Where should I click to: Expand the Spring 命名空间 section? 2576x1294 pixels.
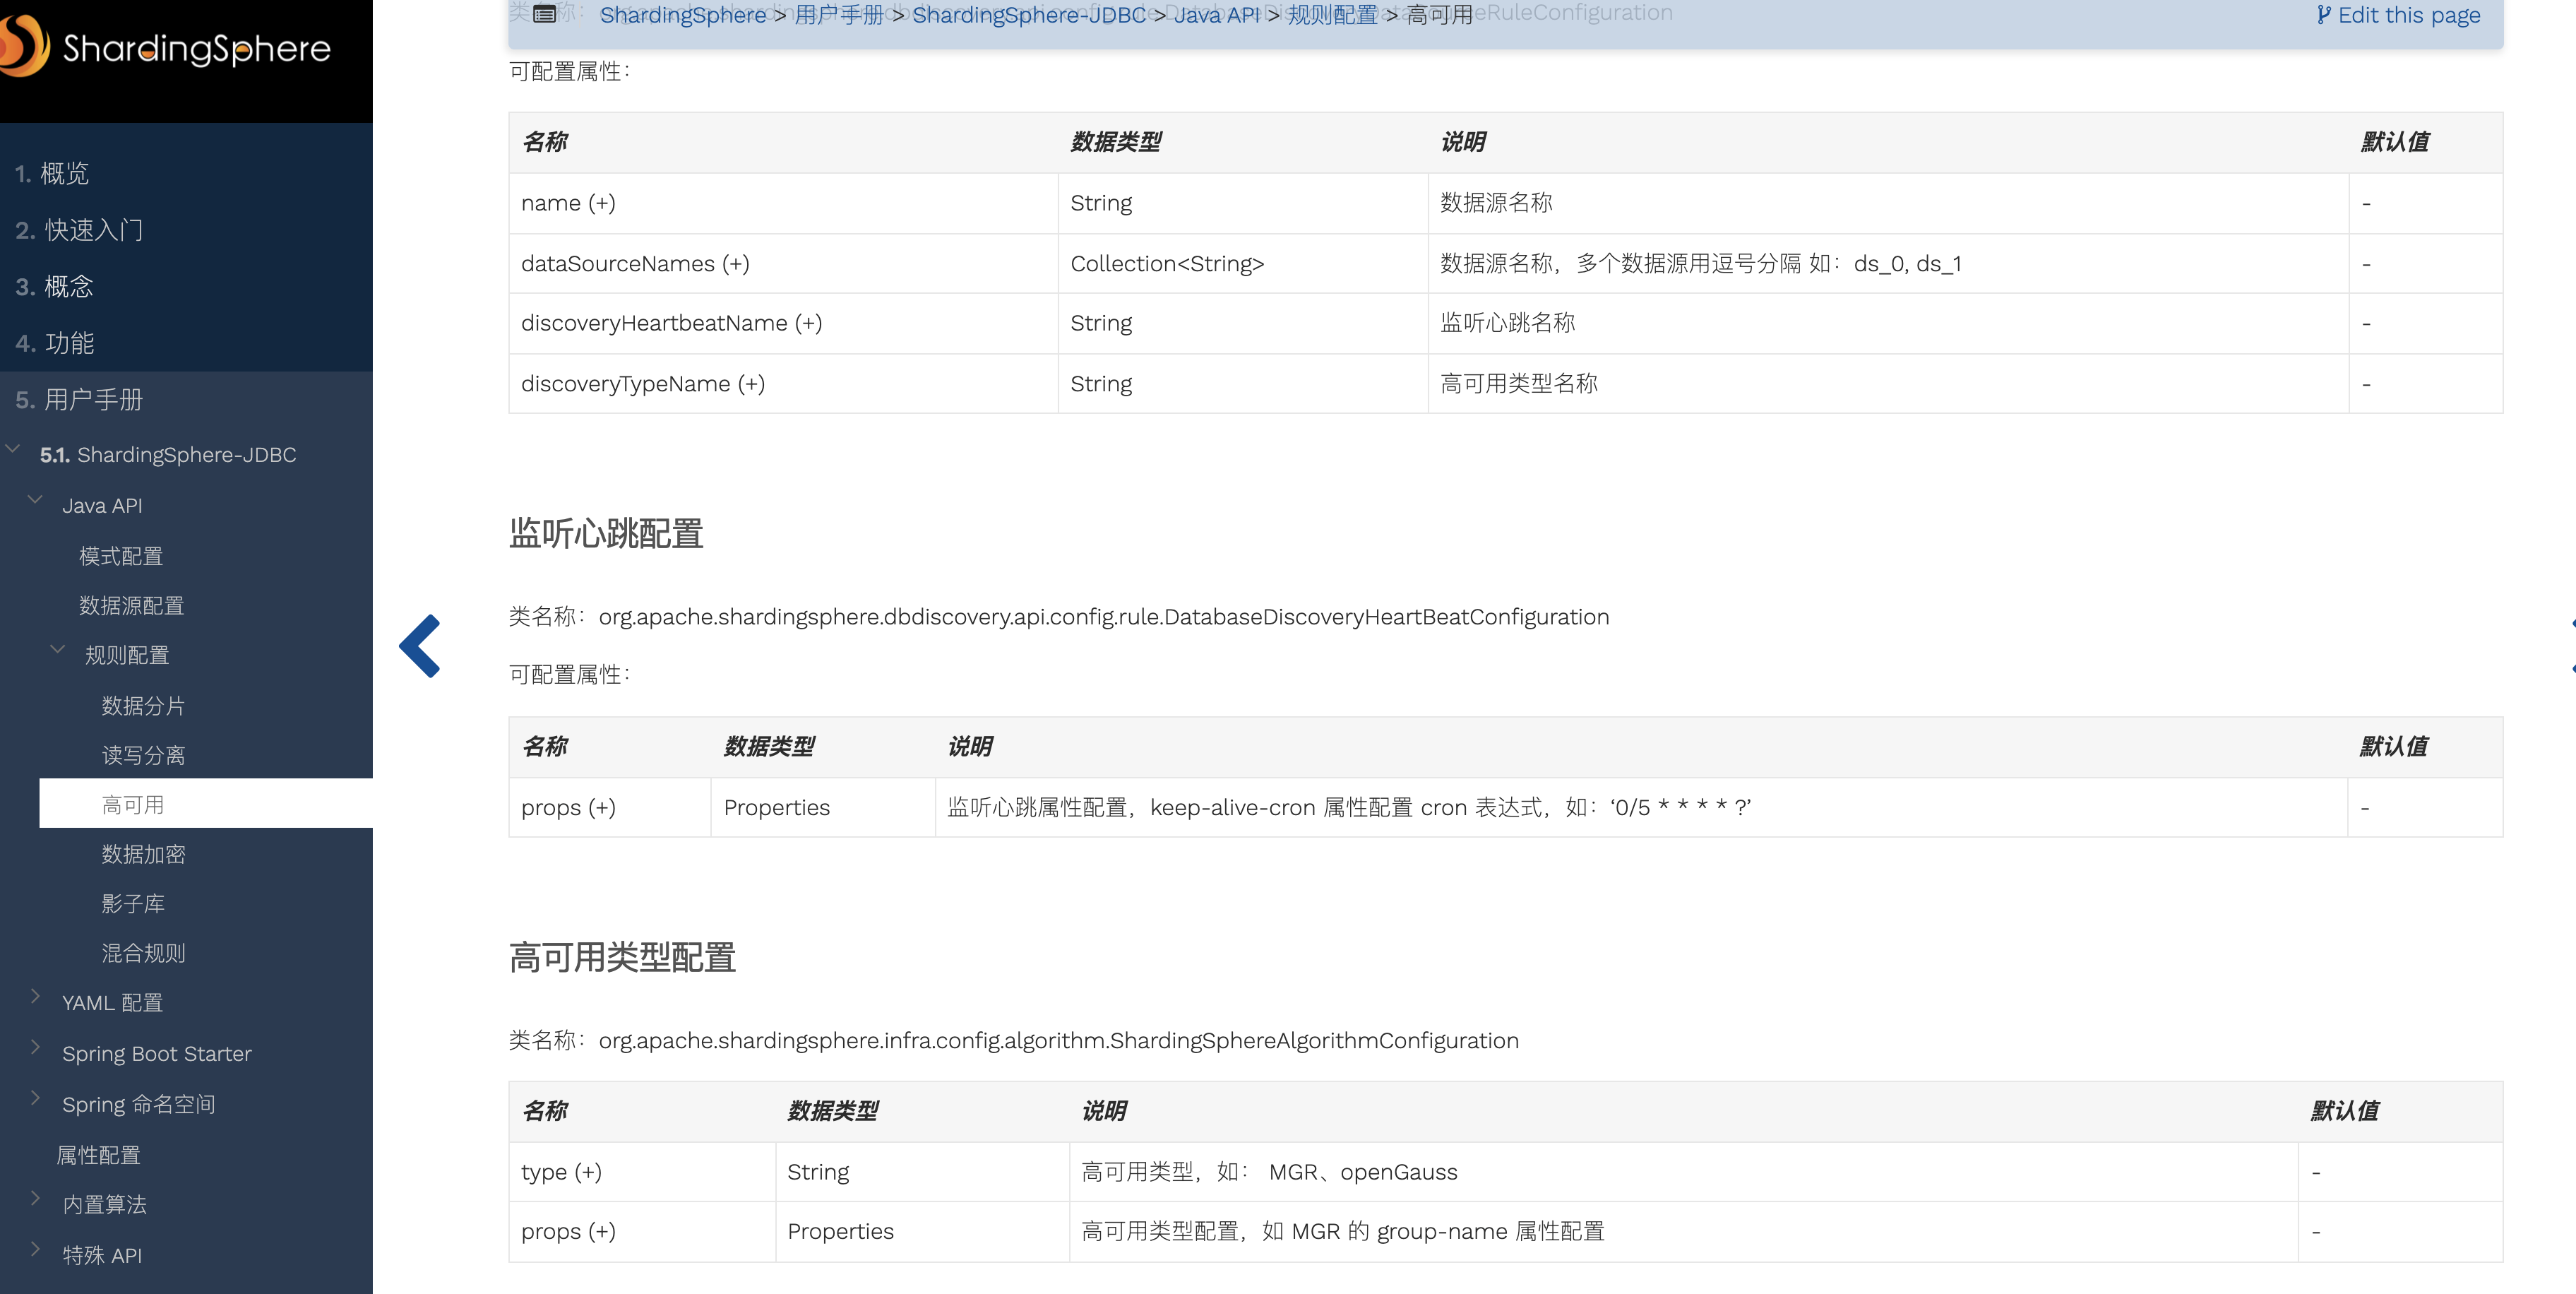point(36,1097)
